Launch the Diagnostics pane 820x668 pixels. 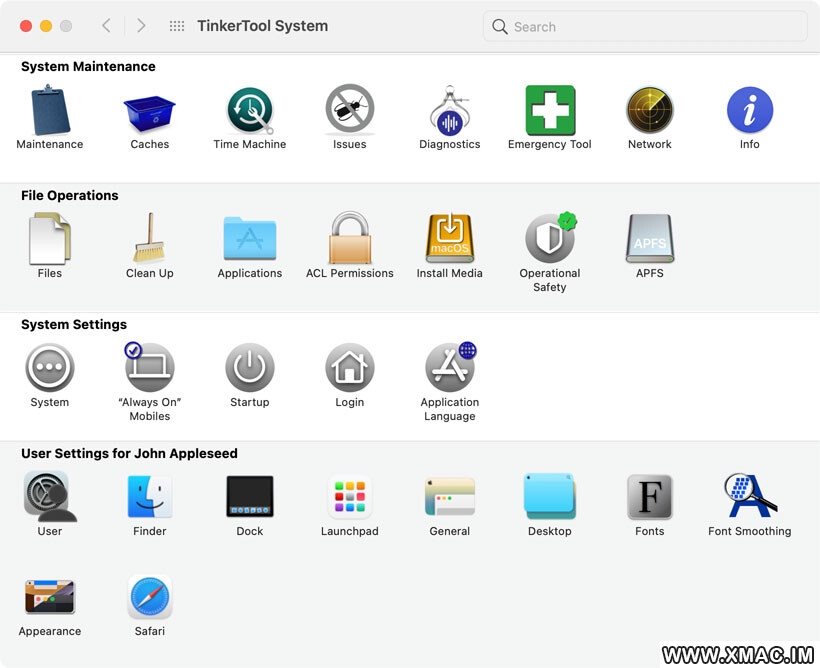click(x=450, y=110)
